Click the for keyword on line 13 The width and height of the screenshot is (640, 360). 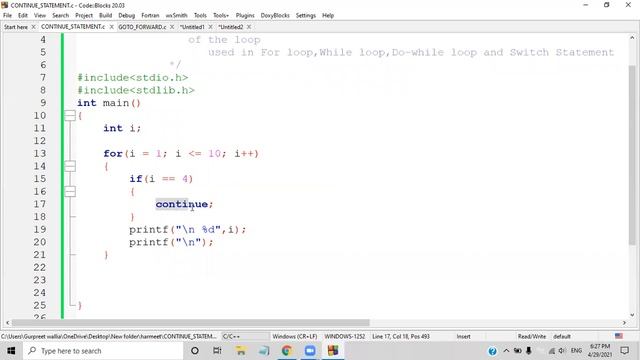point(113,153)
